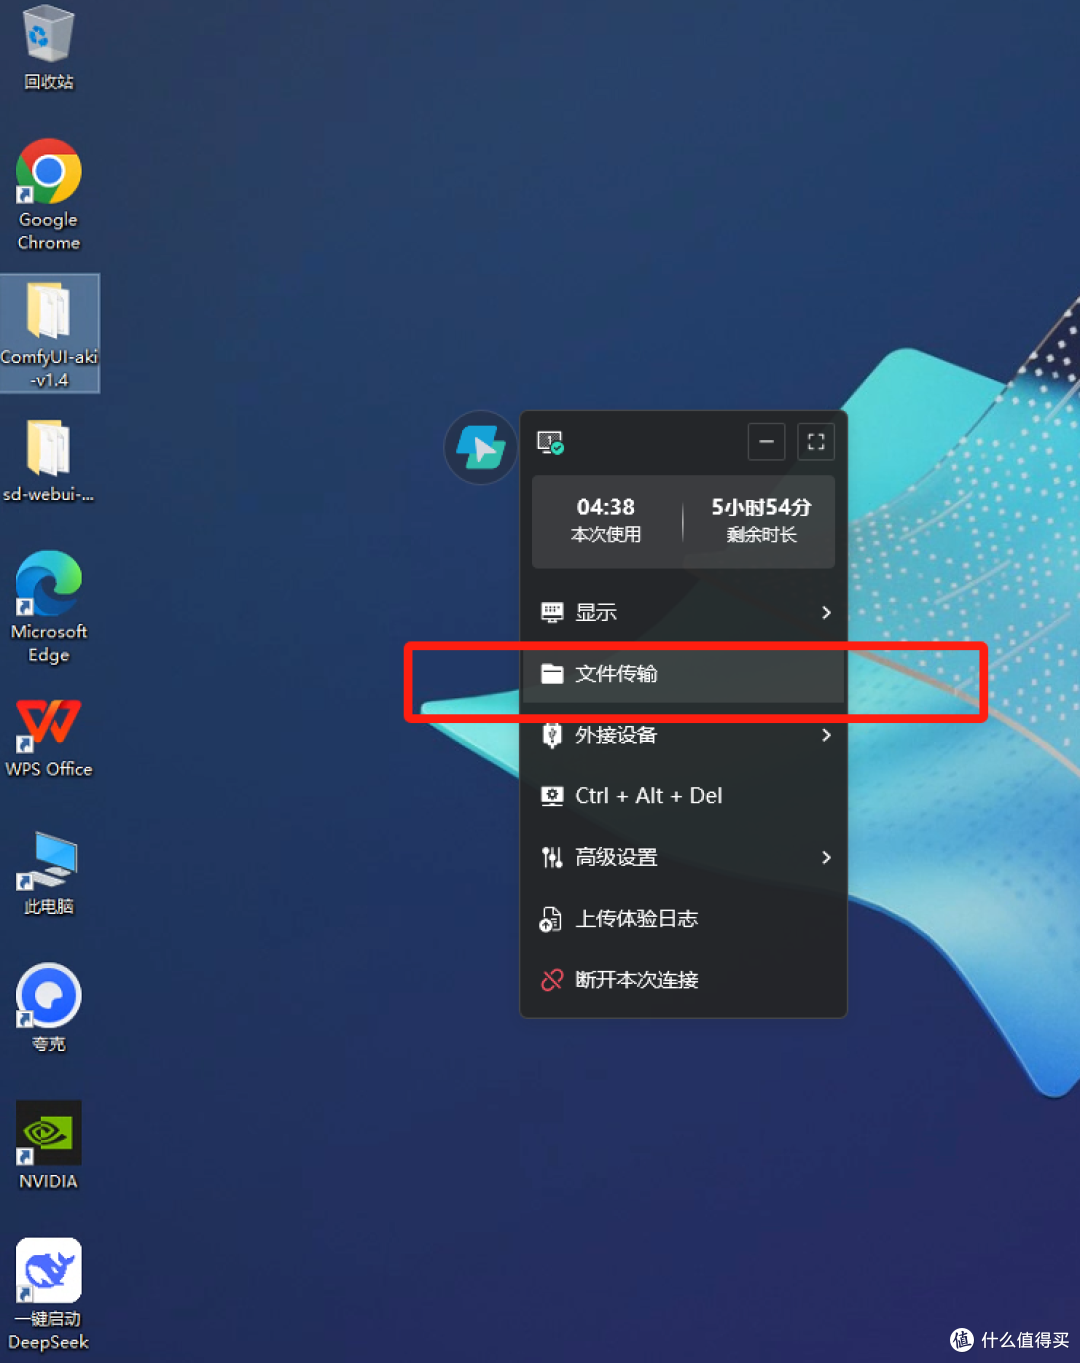Select 上传体验日志 (Upload experience log)
Screen dimensions: 1080x1363
click(x=684, y=918)
